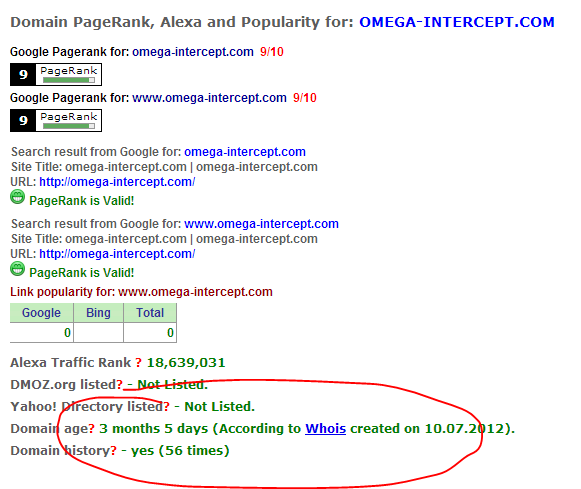Screen dimensions: 581x489
Task: Click the Domain age question mark
Action: 92,429
